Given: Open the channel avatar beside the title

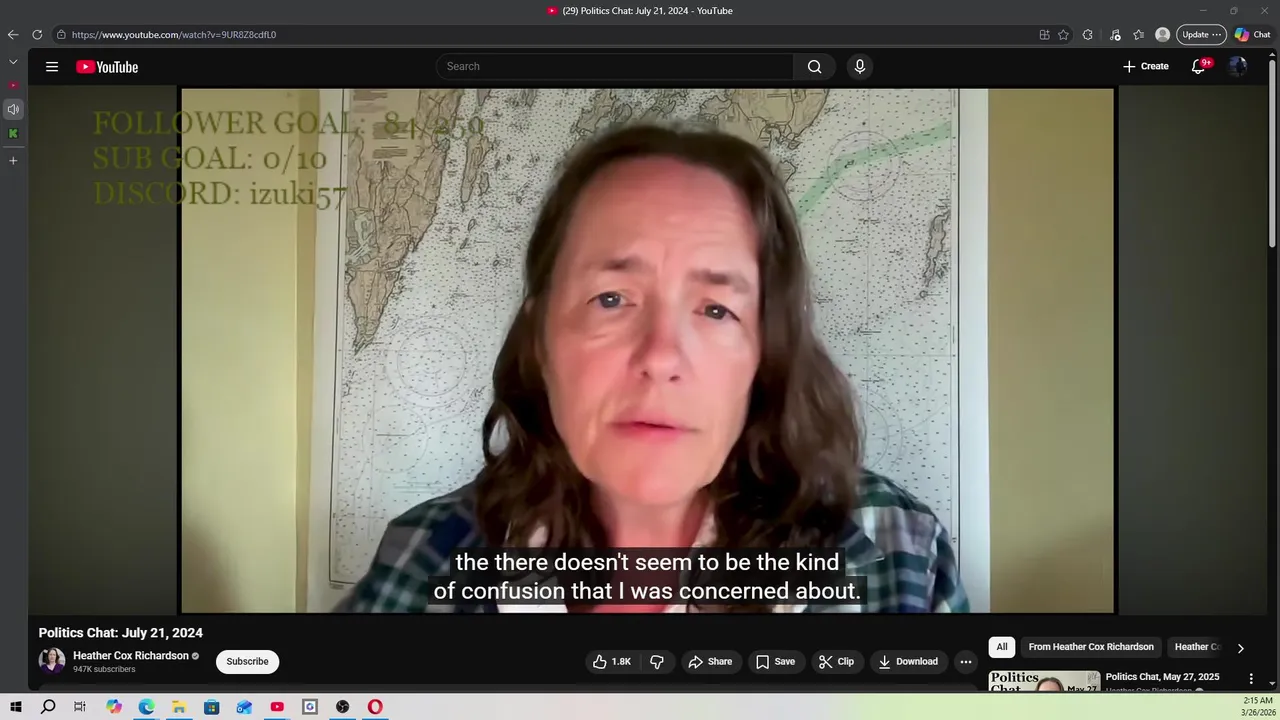Looking at the screenshot, I should 52,661.
